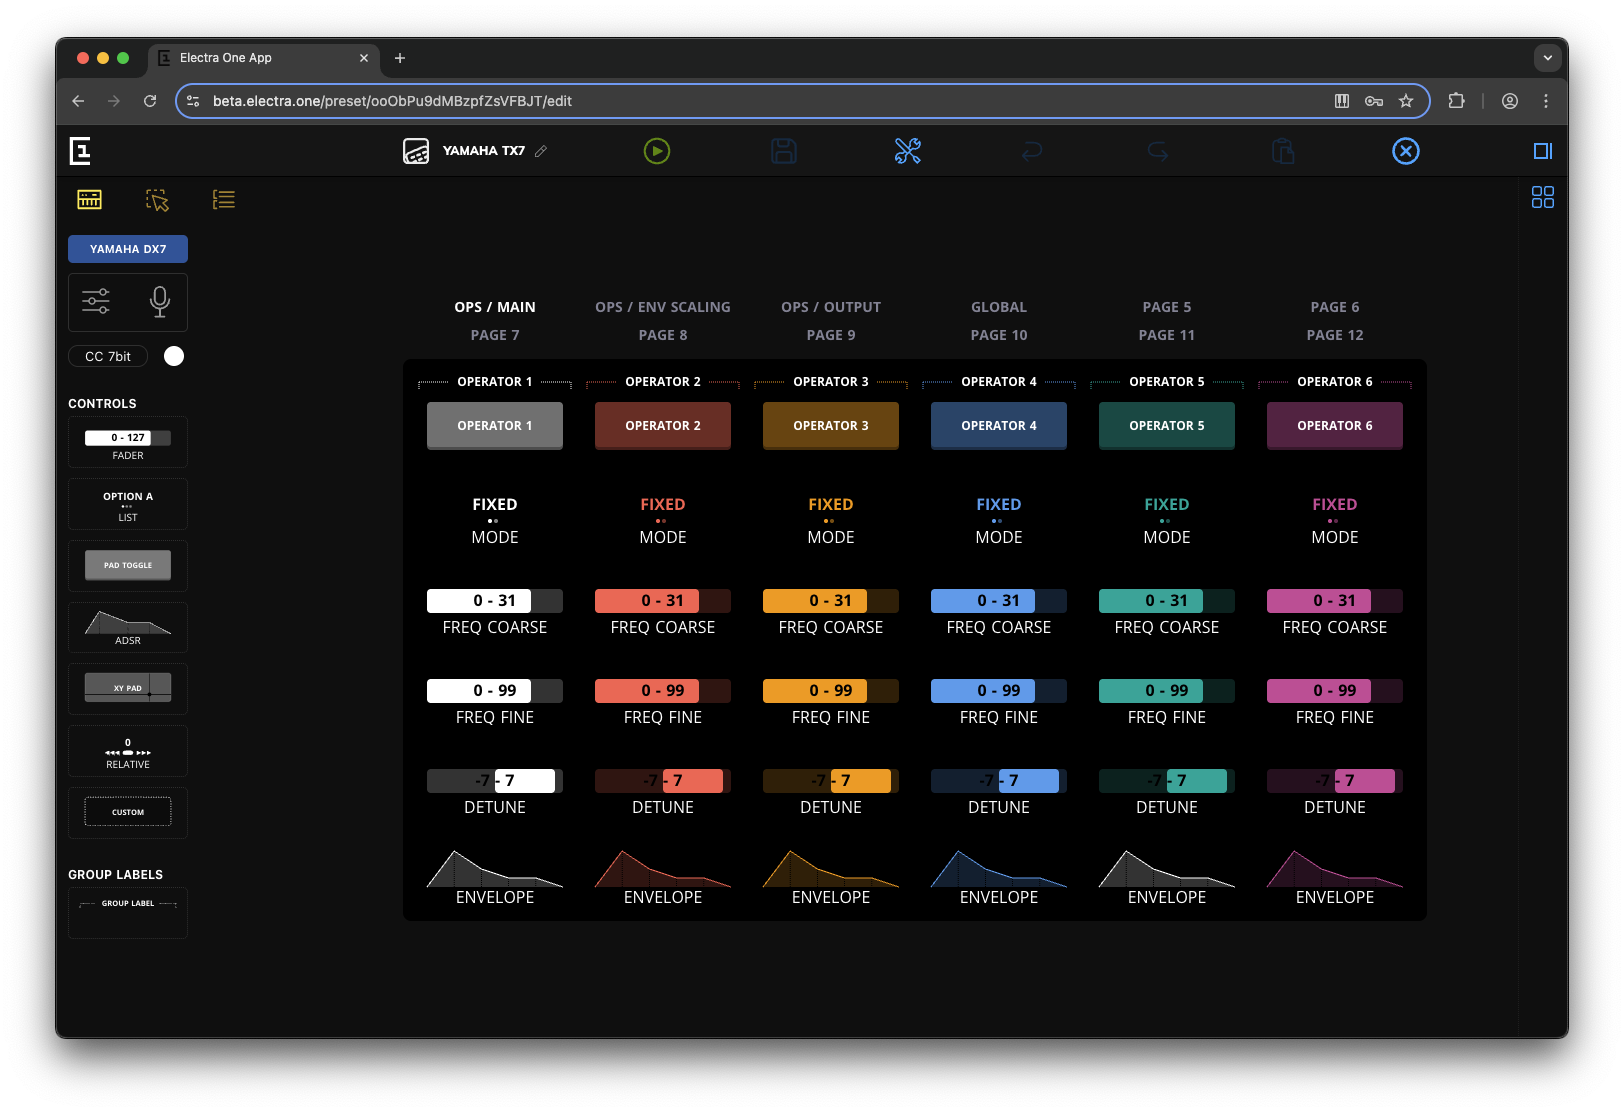
Task: Activate the selection cursor tool icon
Action: [157, 200]
